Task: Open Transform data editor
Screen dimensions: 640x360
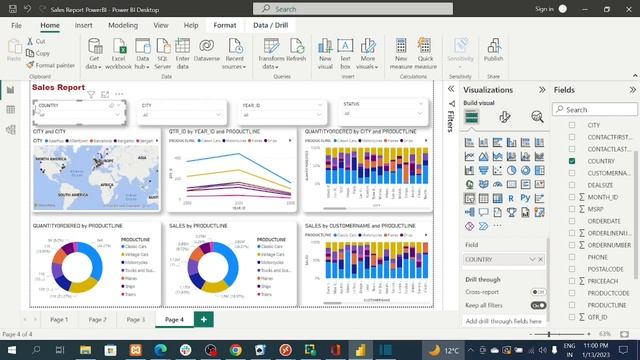Action: click(271, 53)
